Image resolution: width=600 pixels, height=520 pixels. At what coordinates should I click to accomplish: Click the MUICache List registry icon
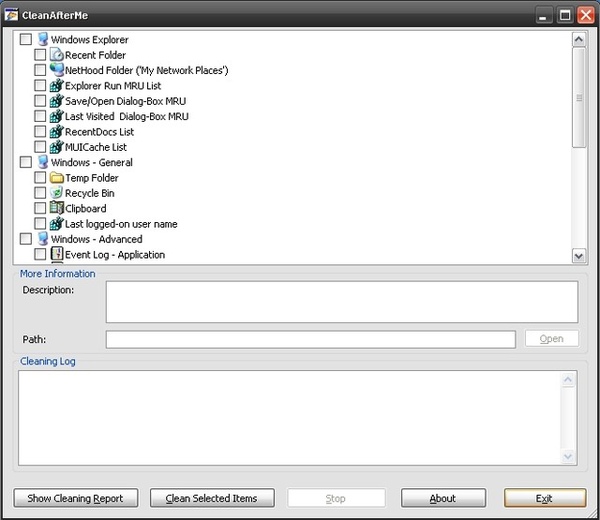(57, 147)
